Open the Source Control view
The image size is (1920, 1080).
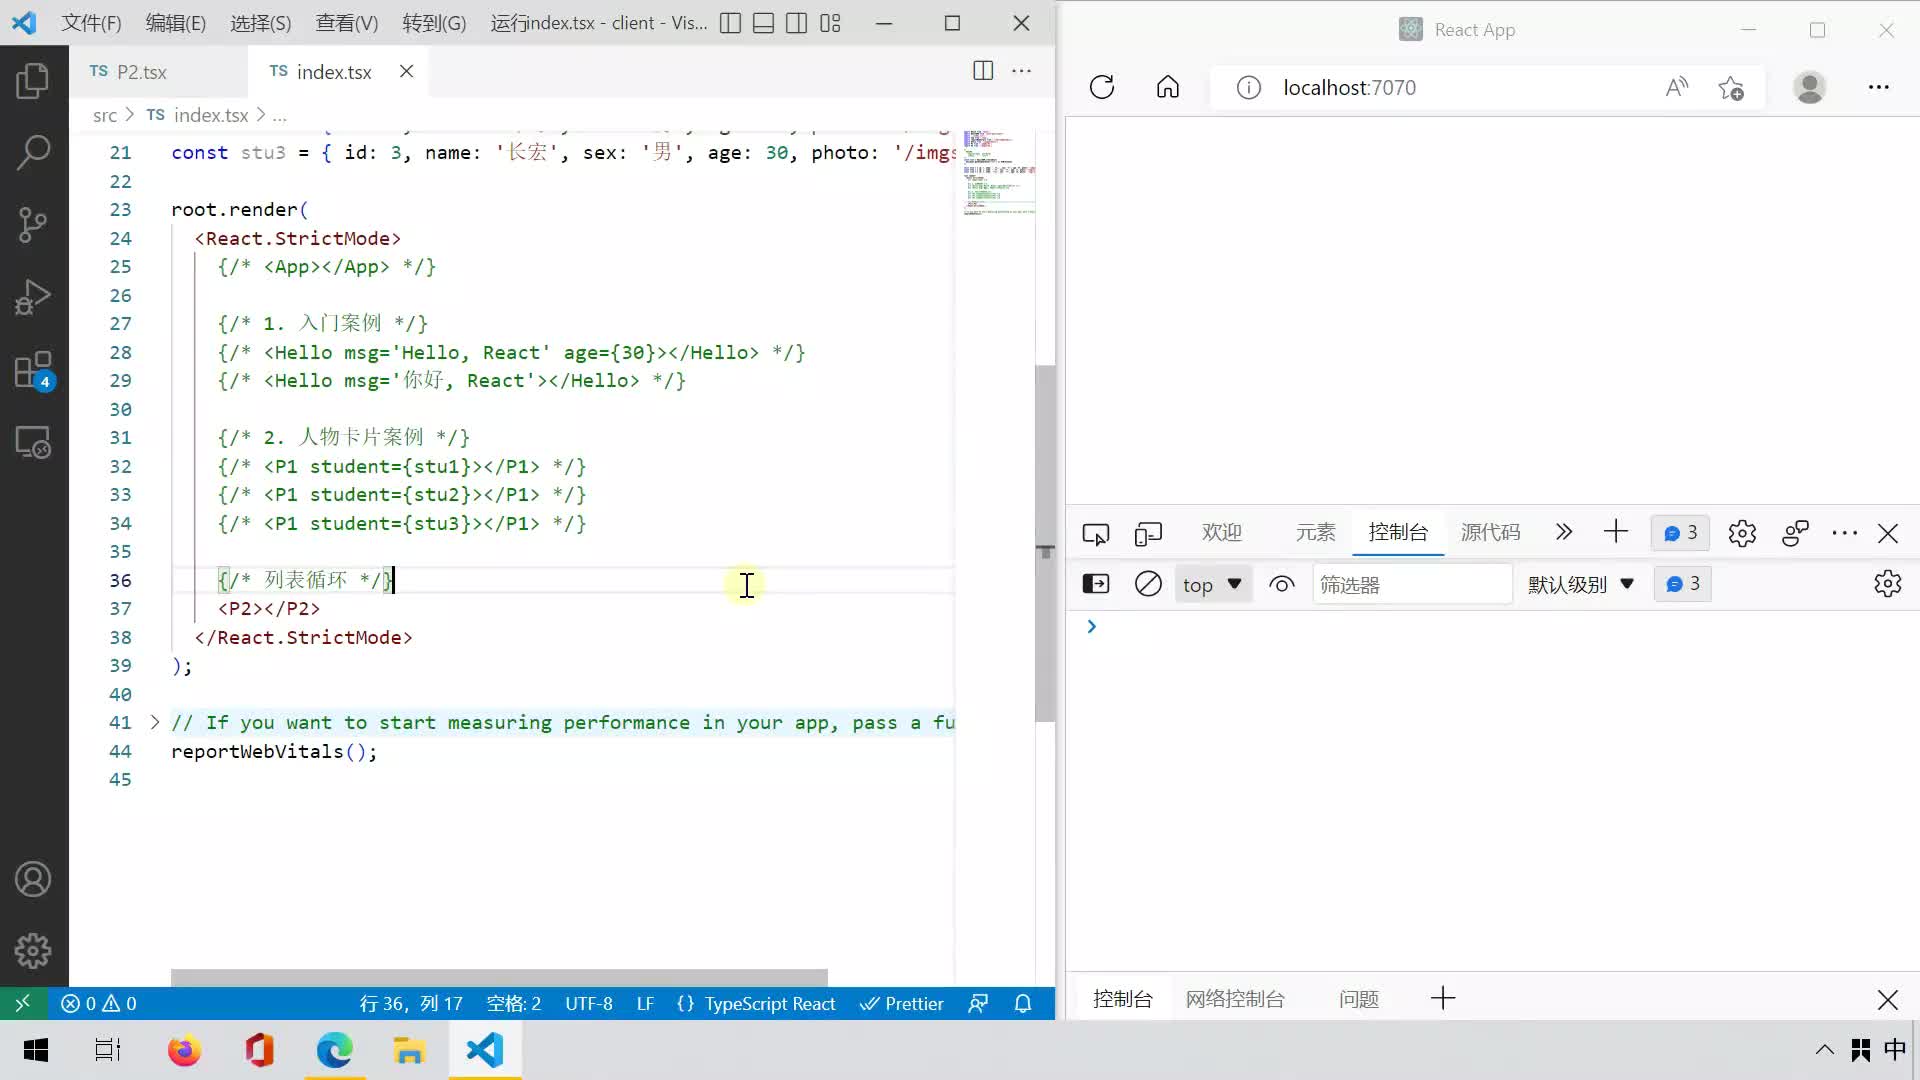click(33, 225)
